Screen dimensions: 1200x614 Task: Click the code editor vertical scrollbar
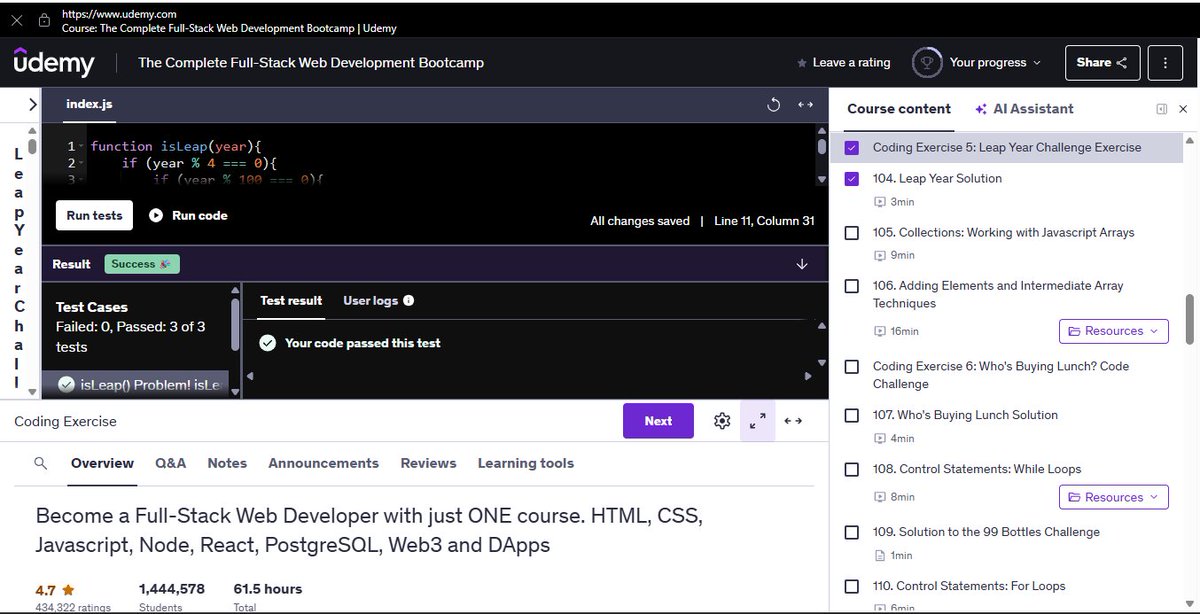pos(822,146)
